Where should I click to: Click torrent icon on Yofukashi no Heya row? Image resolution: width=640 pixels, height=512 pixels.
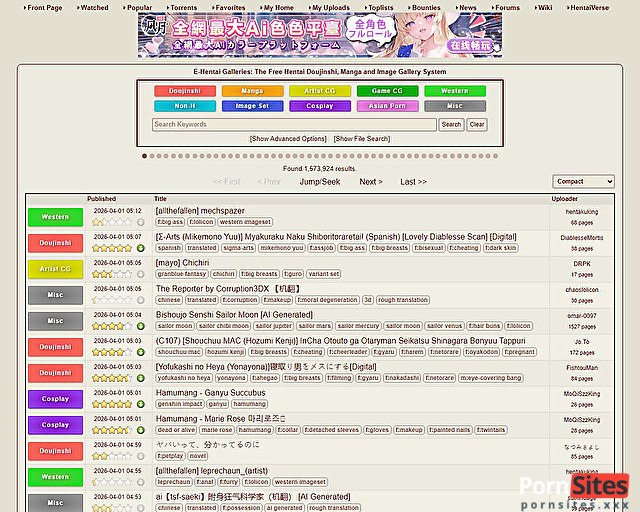(x=141, y=378)
